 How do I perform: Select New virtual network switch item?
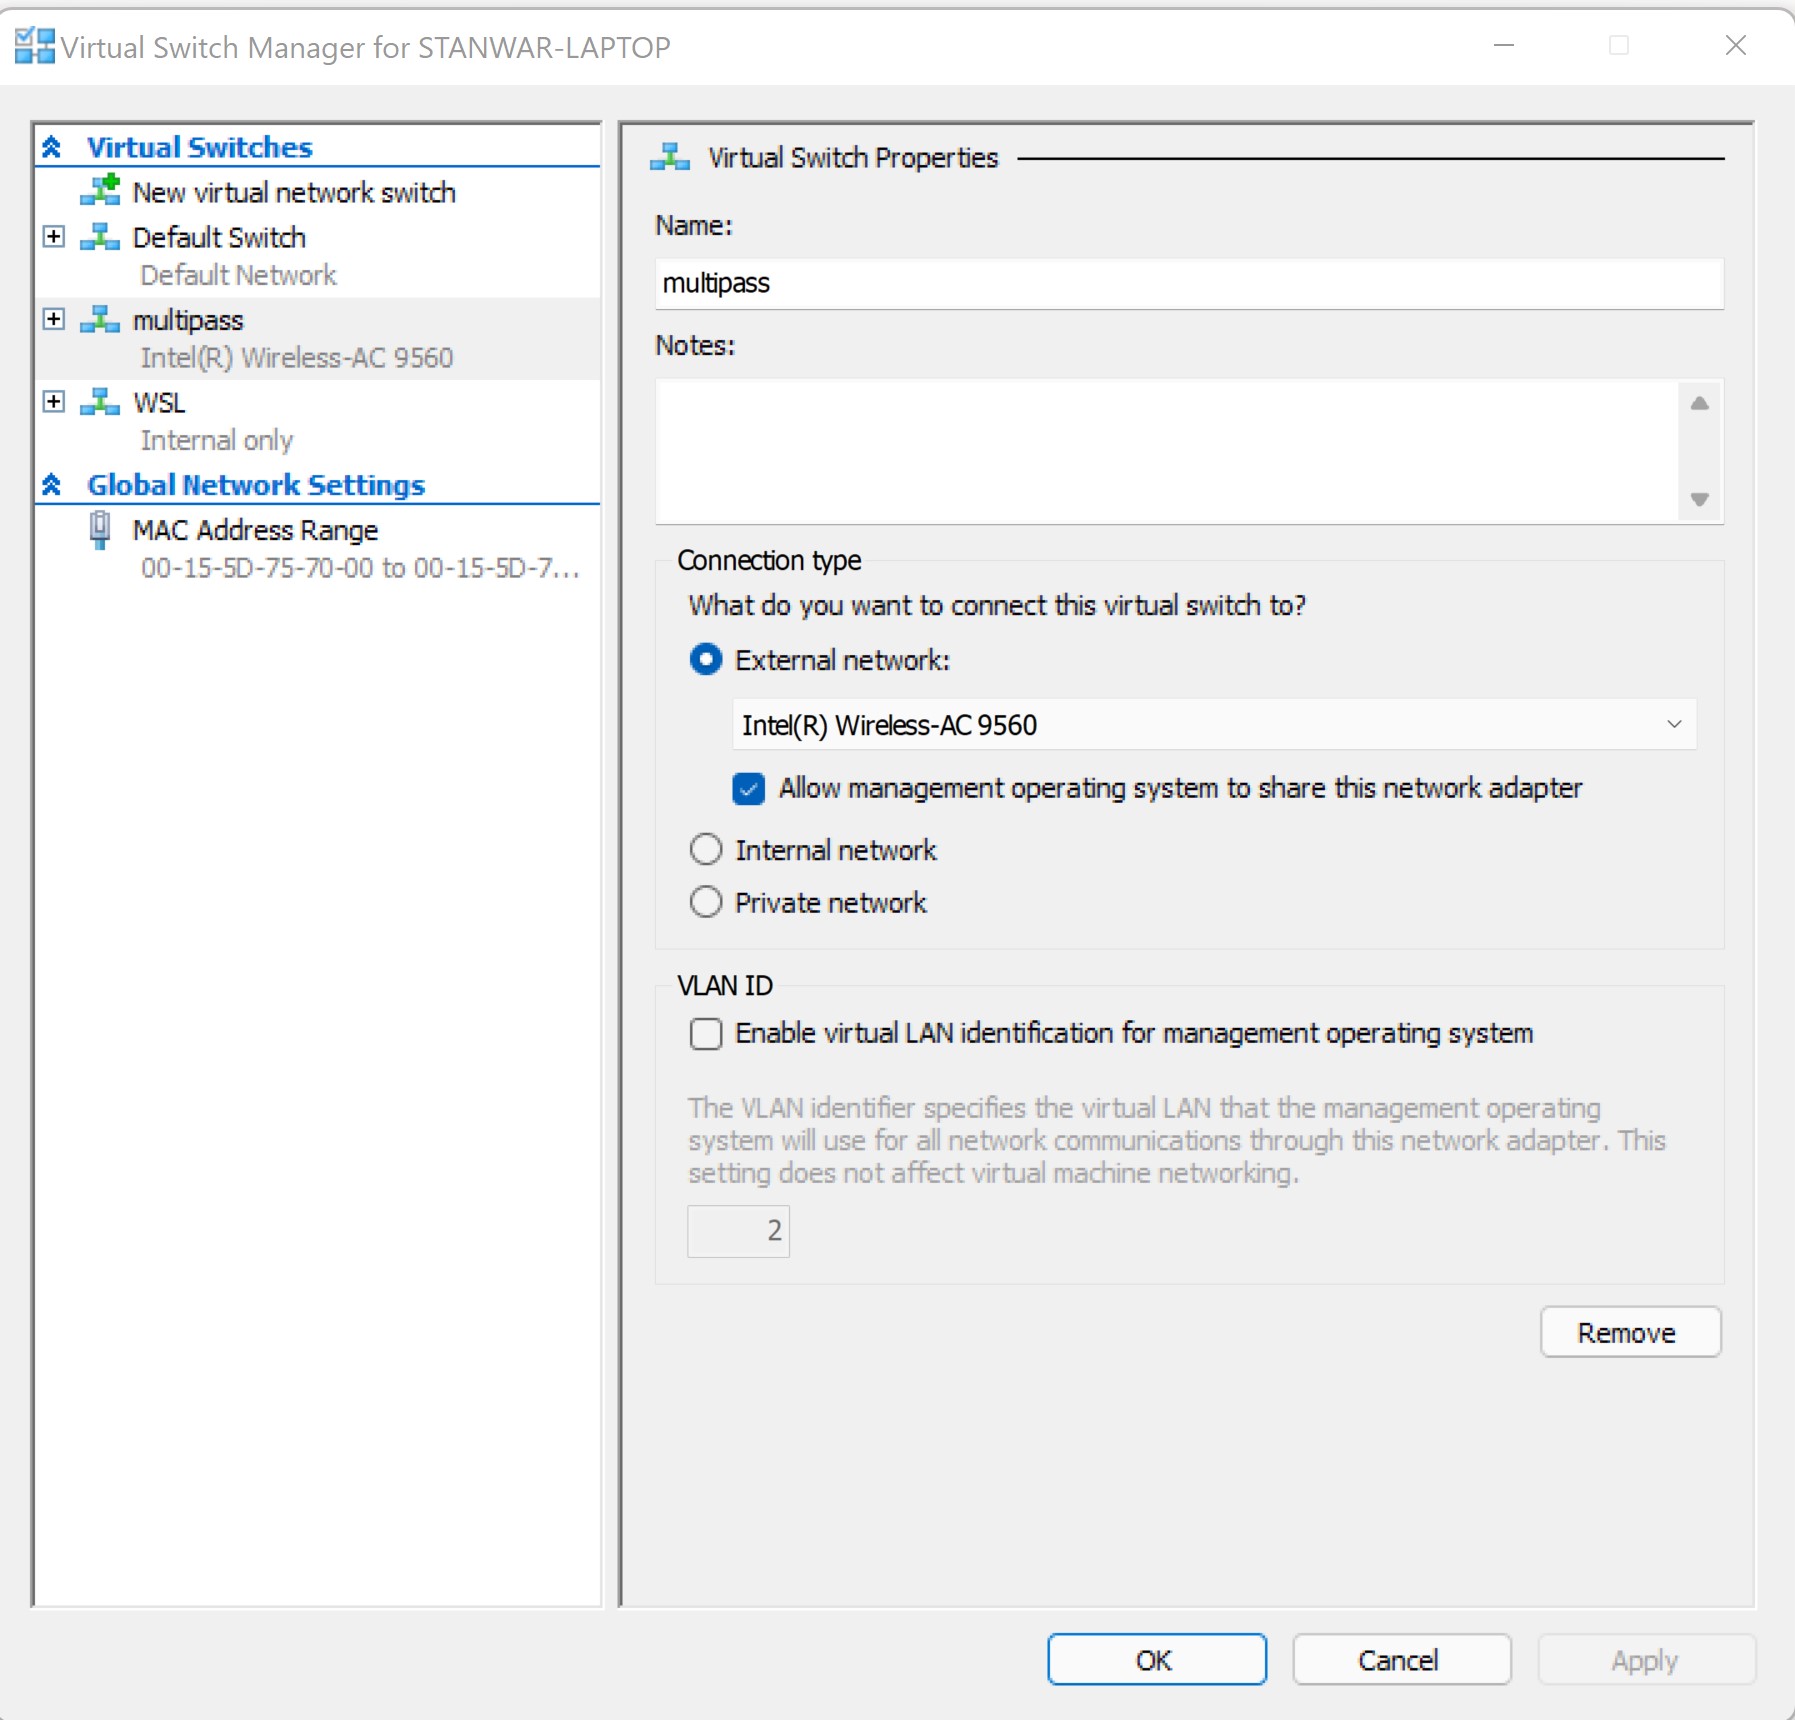pos(294,192)
